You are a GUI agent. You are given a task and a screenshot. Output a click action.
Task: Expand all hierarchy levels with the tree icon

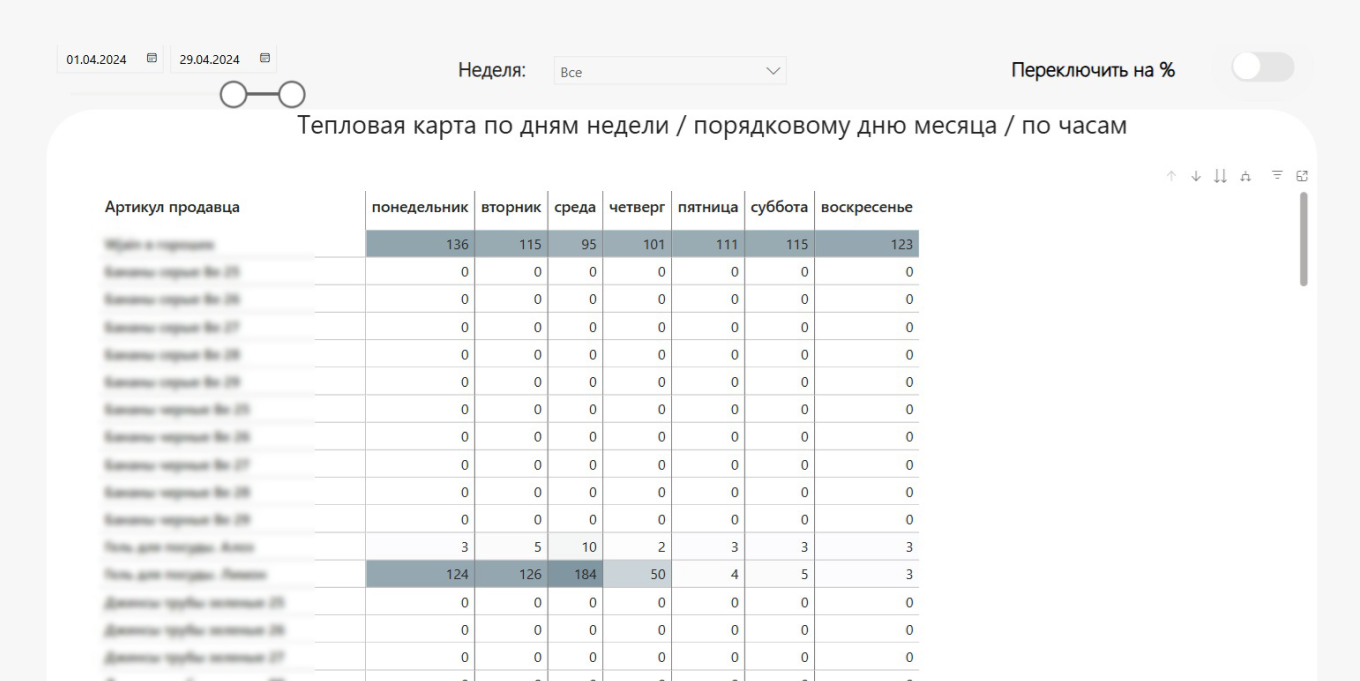[1244, 175]
